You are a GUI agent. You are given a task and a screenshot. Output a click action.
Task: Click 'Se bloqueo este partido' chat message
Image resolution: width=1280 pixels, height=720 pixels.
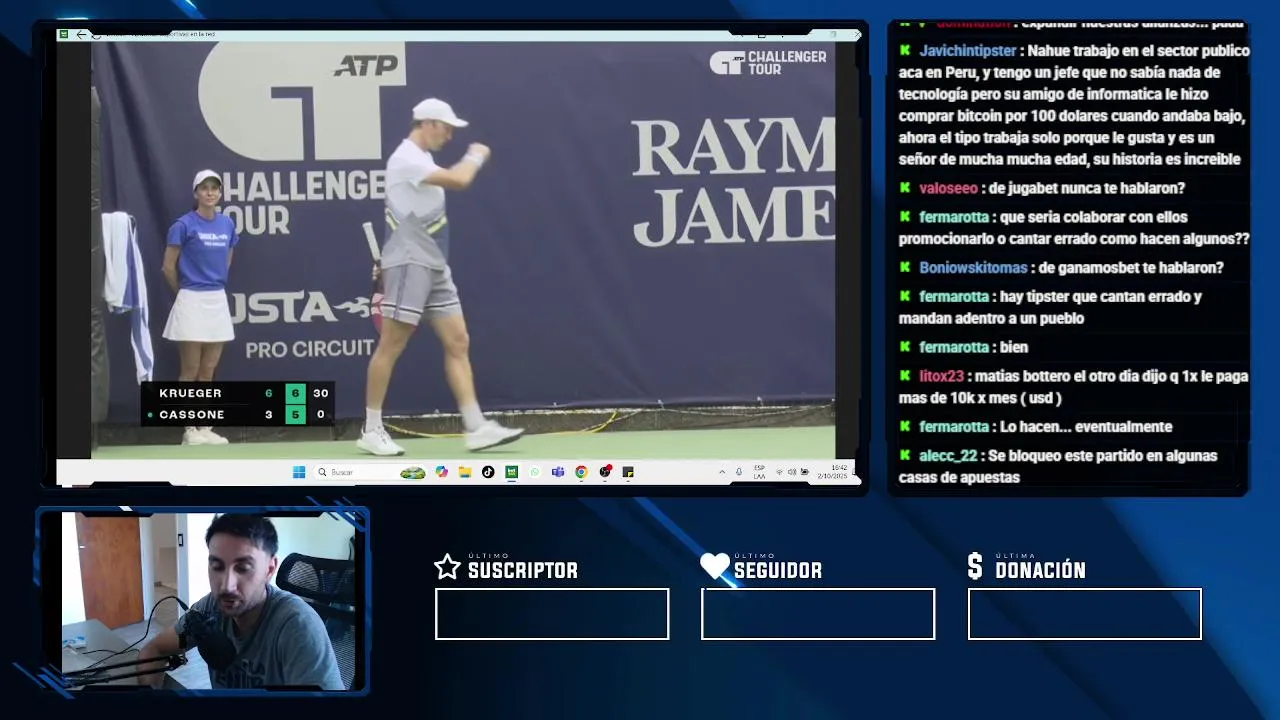coord(1058,466)
